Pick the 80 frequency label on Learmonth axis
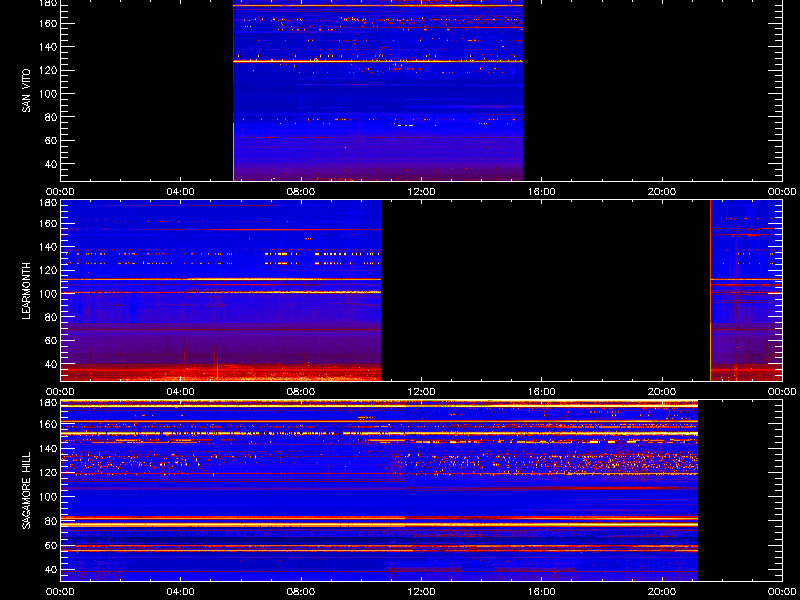The width and height of the screenshot is (800, 600). [52, 317]
